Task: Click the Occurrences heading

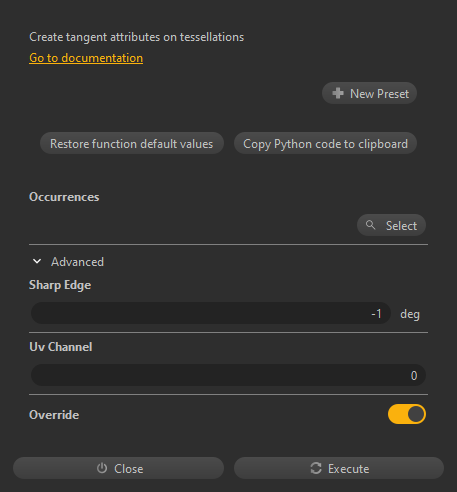Action: (64, 197)
